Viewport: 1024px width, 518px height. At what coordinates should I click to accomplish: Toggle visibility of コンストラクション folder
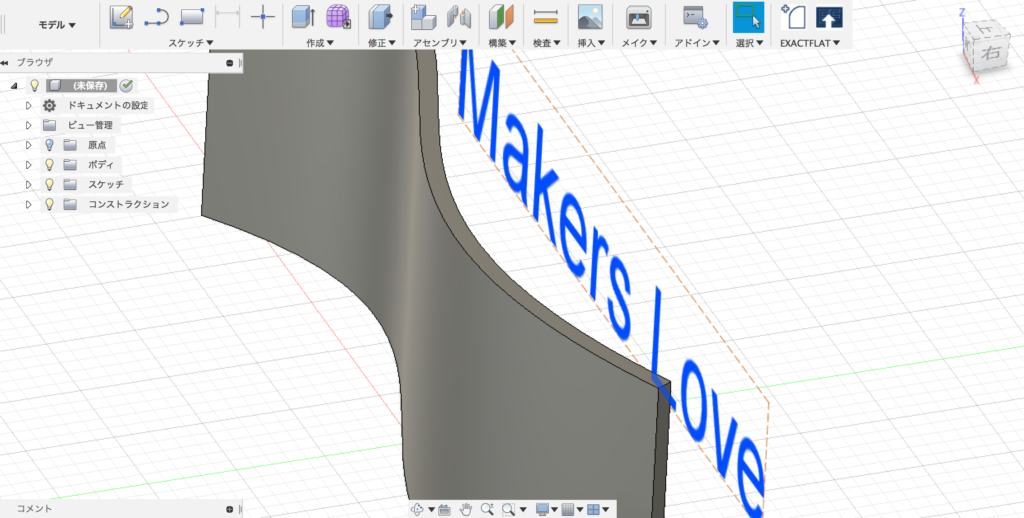[x=49, y=204]
